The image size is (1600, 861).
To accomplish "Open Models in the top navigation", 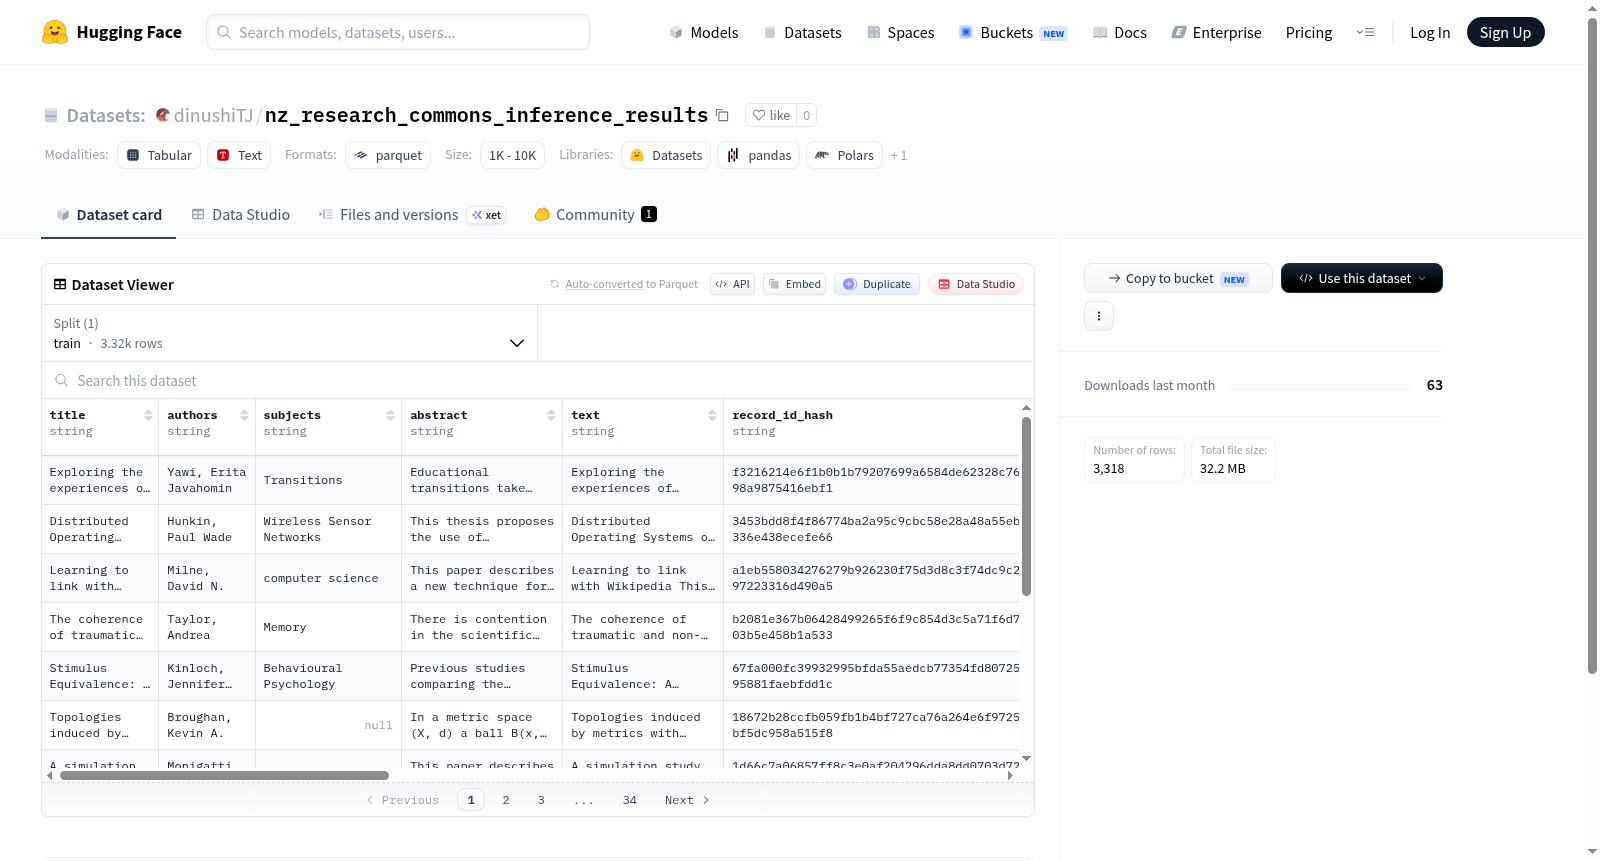I will point(704,32).
